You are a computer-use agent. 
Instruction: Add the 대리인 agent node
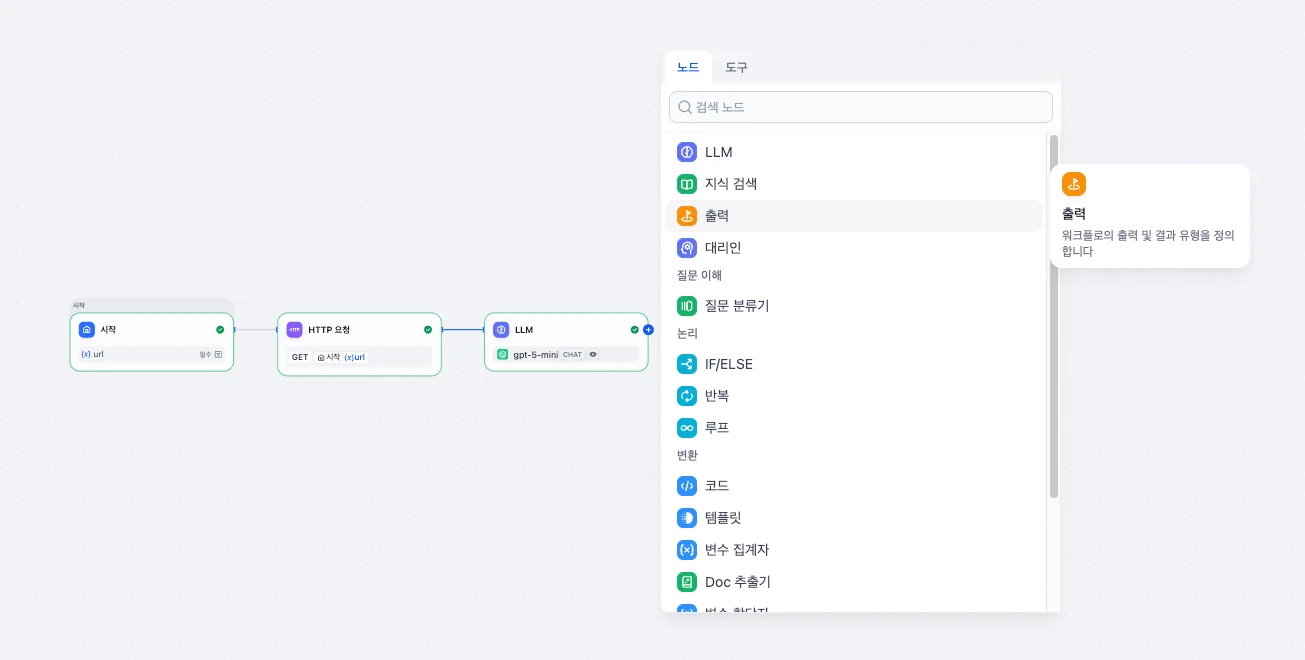pos(722,248)
